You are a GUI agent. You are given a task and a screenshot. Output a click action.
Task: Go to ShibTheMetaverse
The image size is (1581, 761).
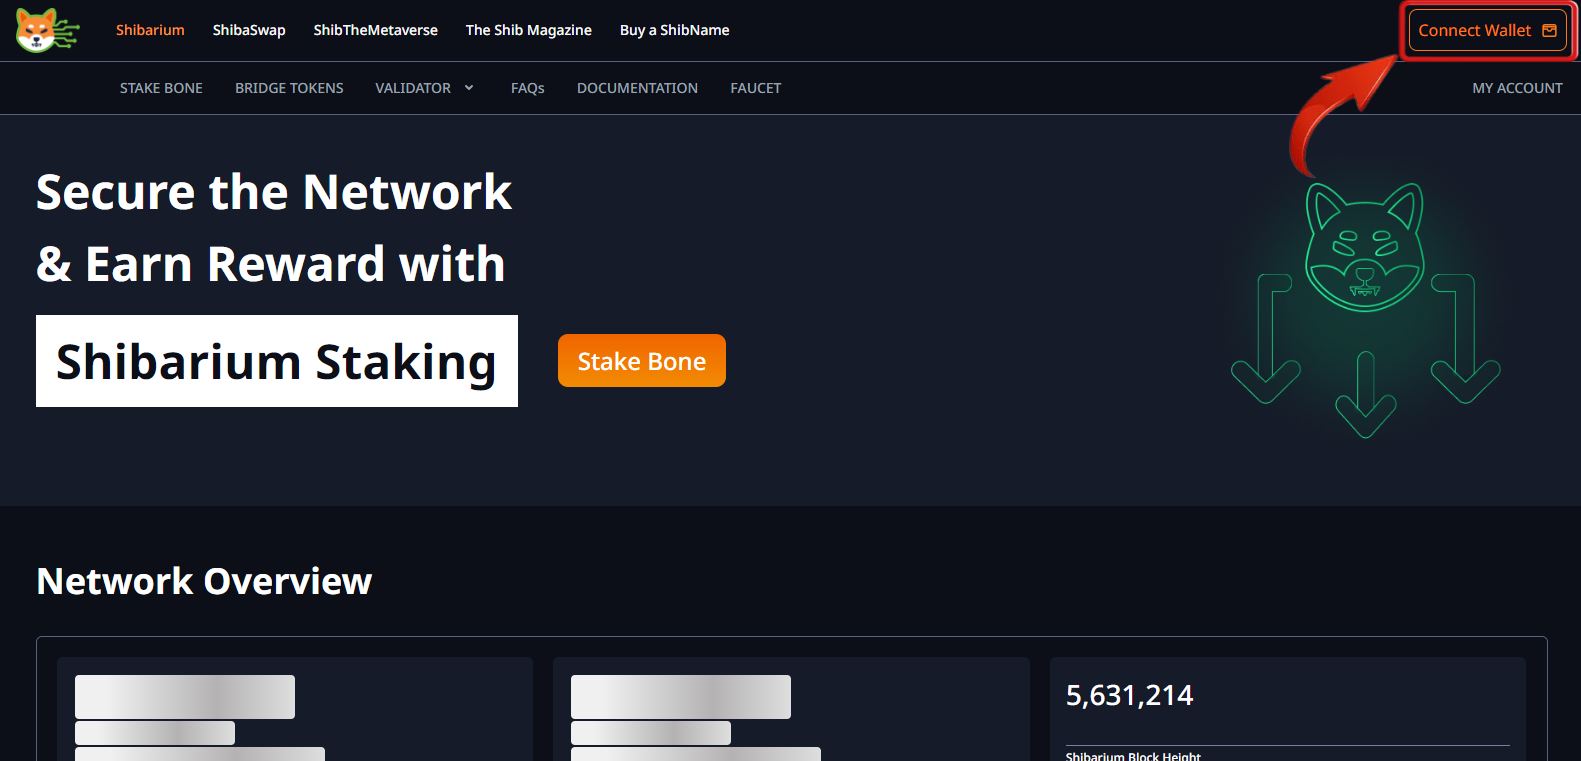coord(376,30)
